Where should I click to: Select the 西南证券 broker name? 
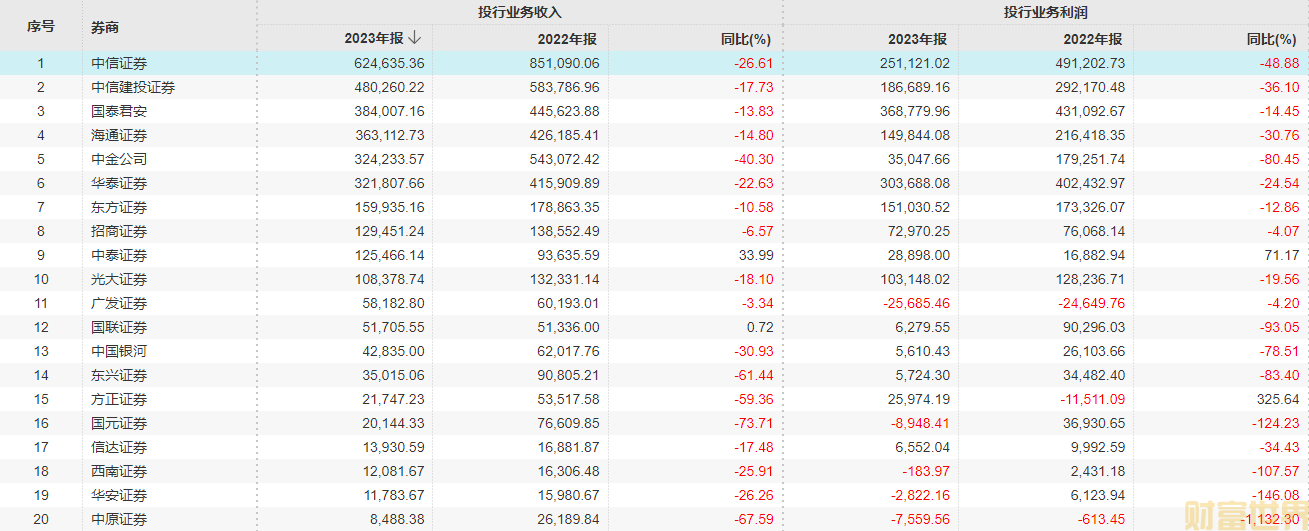click(119, 471)
